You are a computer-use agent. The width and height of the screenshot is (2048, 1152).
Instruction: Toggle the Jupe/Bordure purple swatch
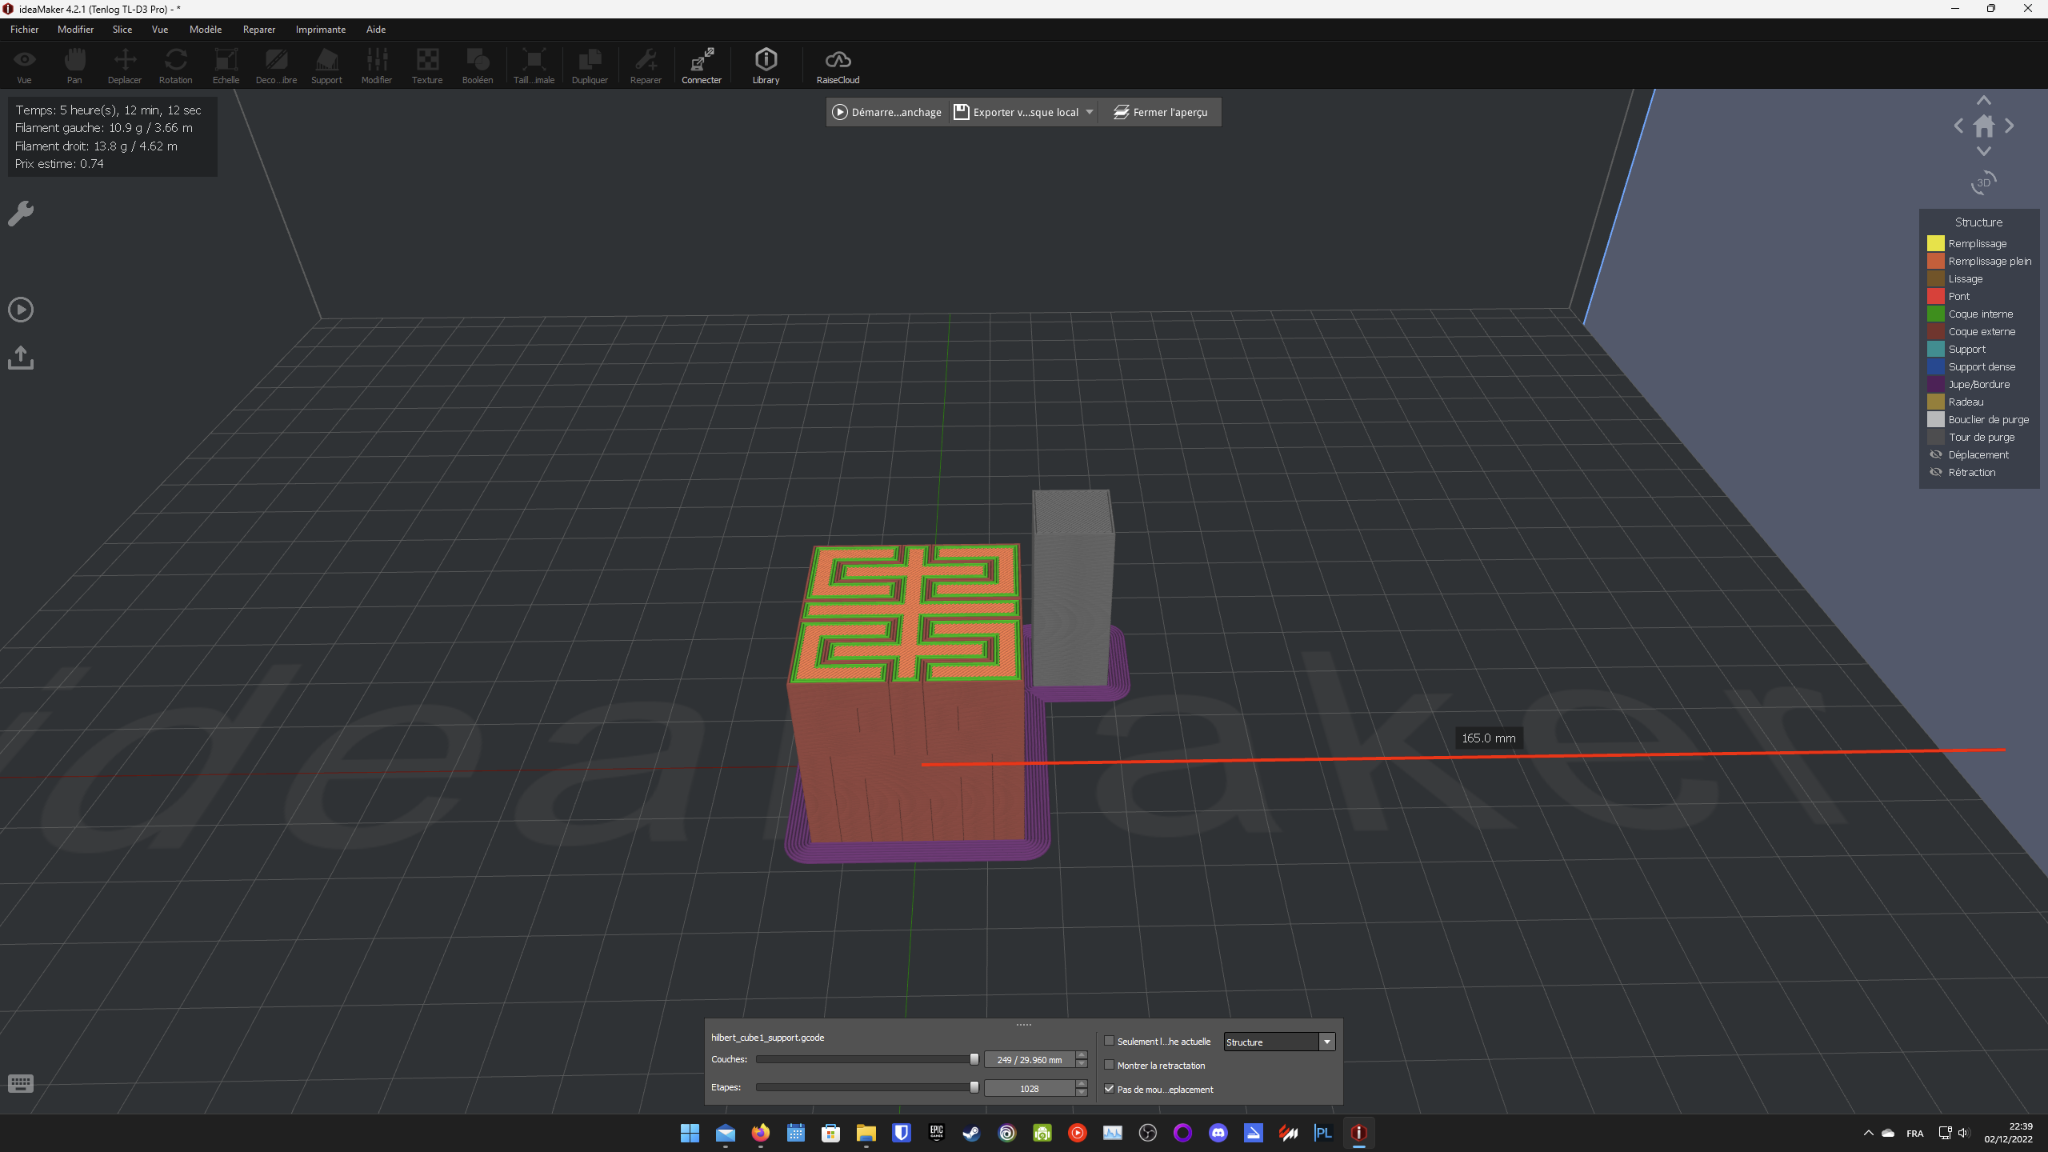[1936, 384]
